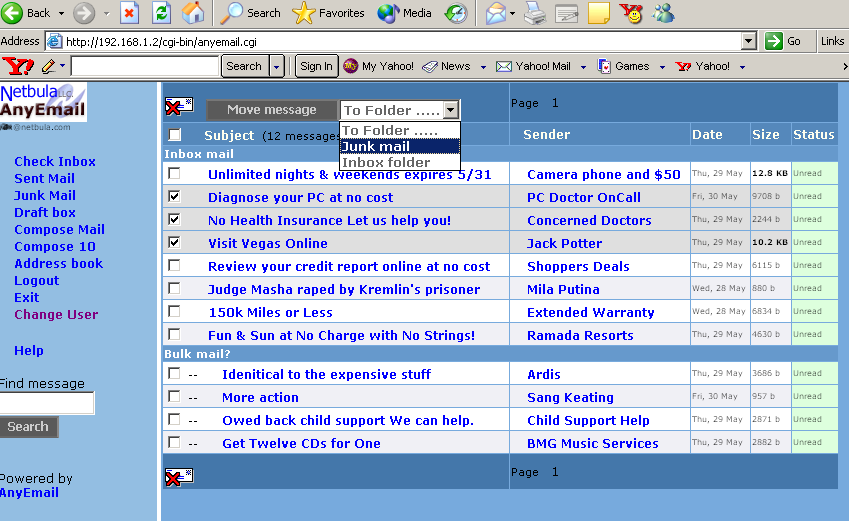Open the Address book link
This screenshot has width=849, height=521.
pos(58,263)
